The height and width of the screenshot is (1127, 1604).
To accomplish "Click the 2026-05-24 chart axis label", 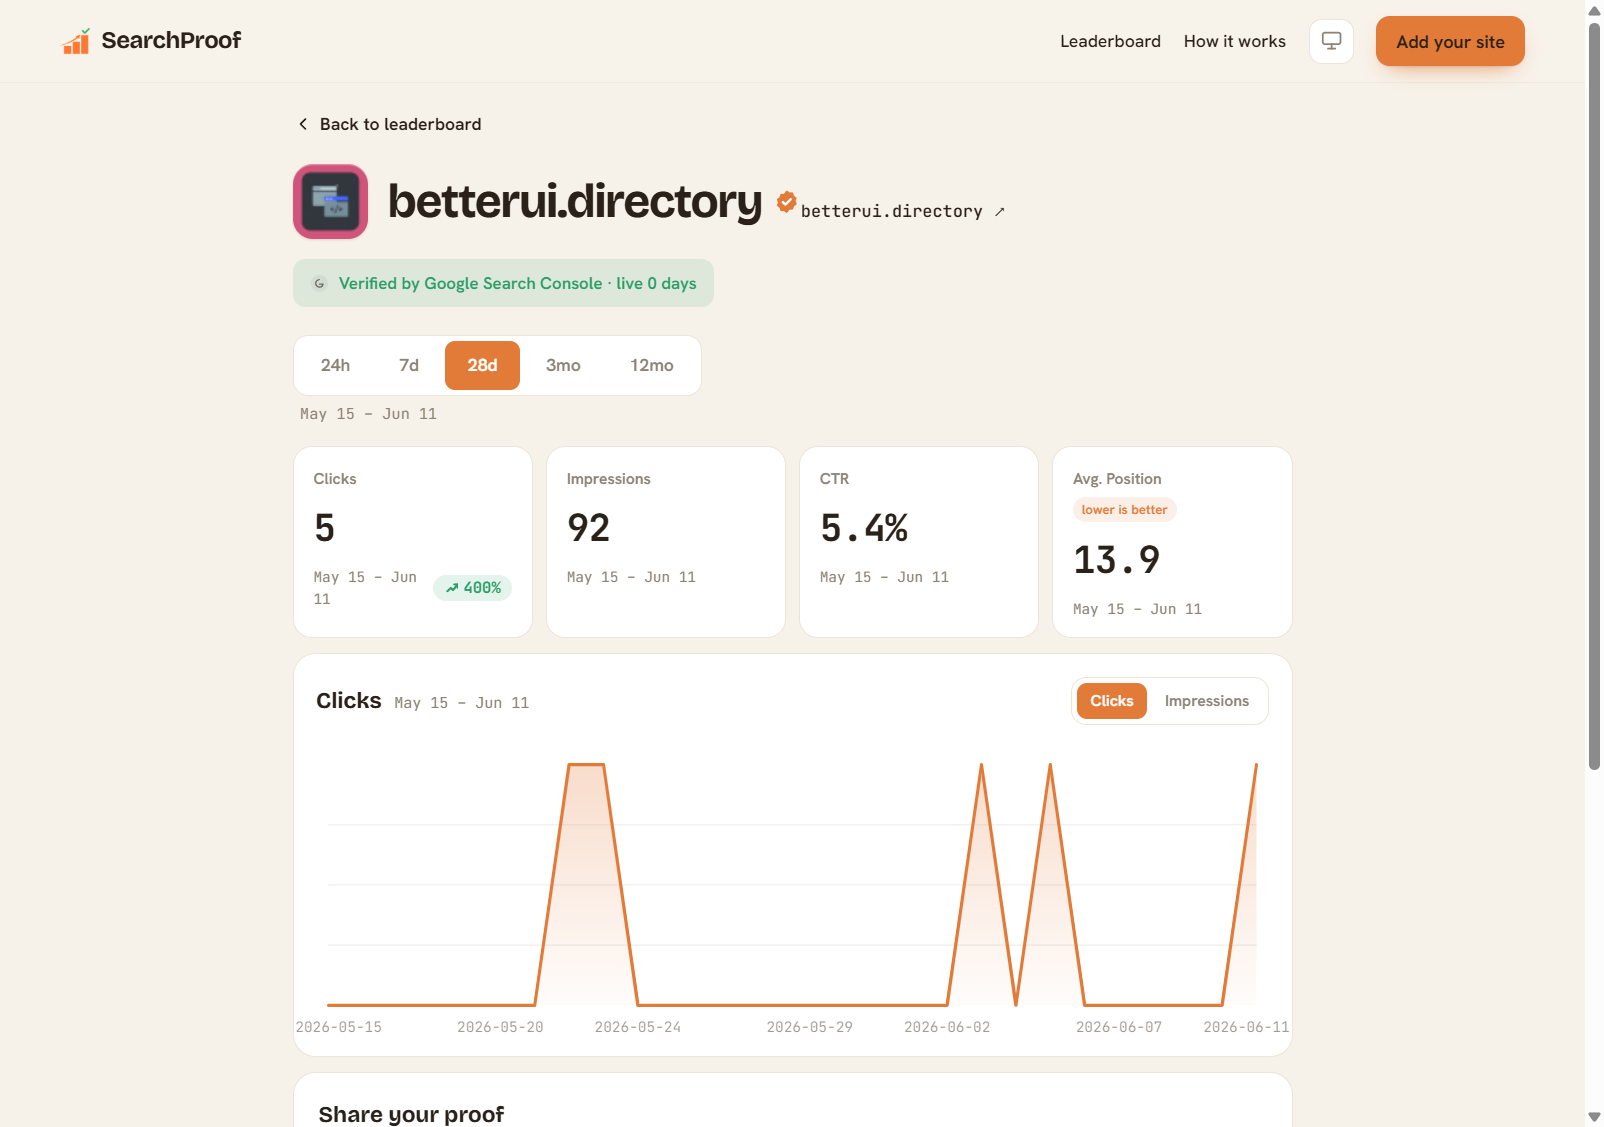I will pos(637,1027).
